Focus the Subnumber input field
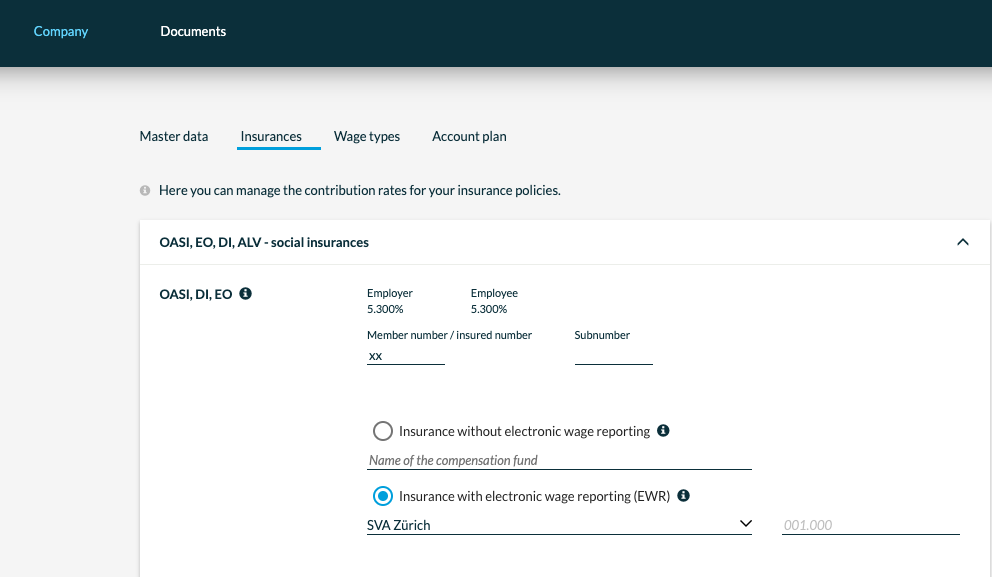The width and height of the screenshot is (992, 577). pos(614,356)
